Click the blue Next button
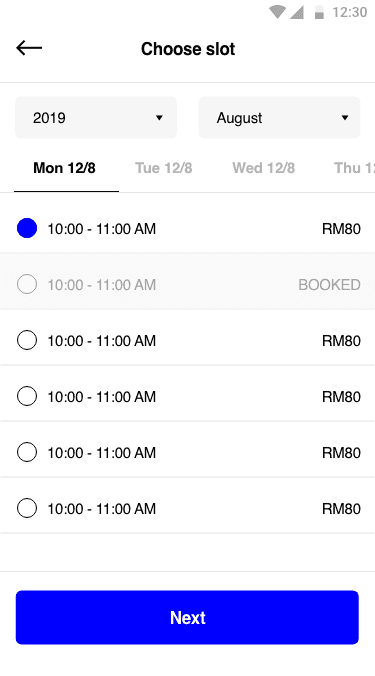Viewport: 375px width, 676px height. 187,617
